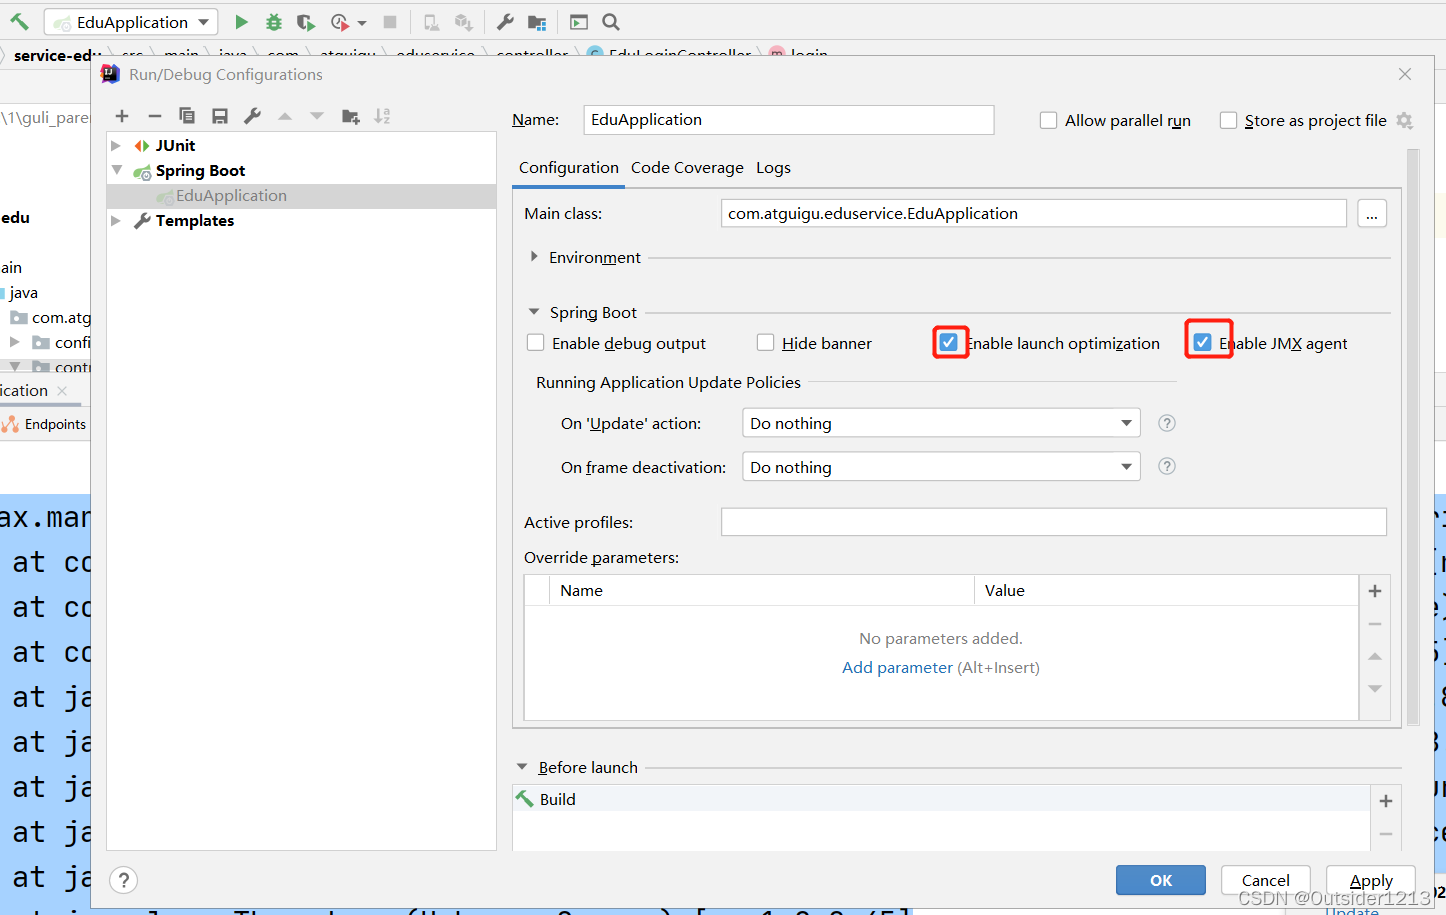The height and width of the screenshot is (915, 1446).
Task: Click the configuration panel vertical scrollbar
Action: [1413, 437]
